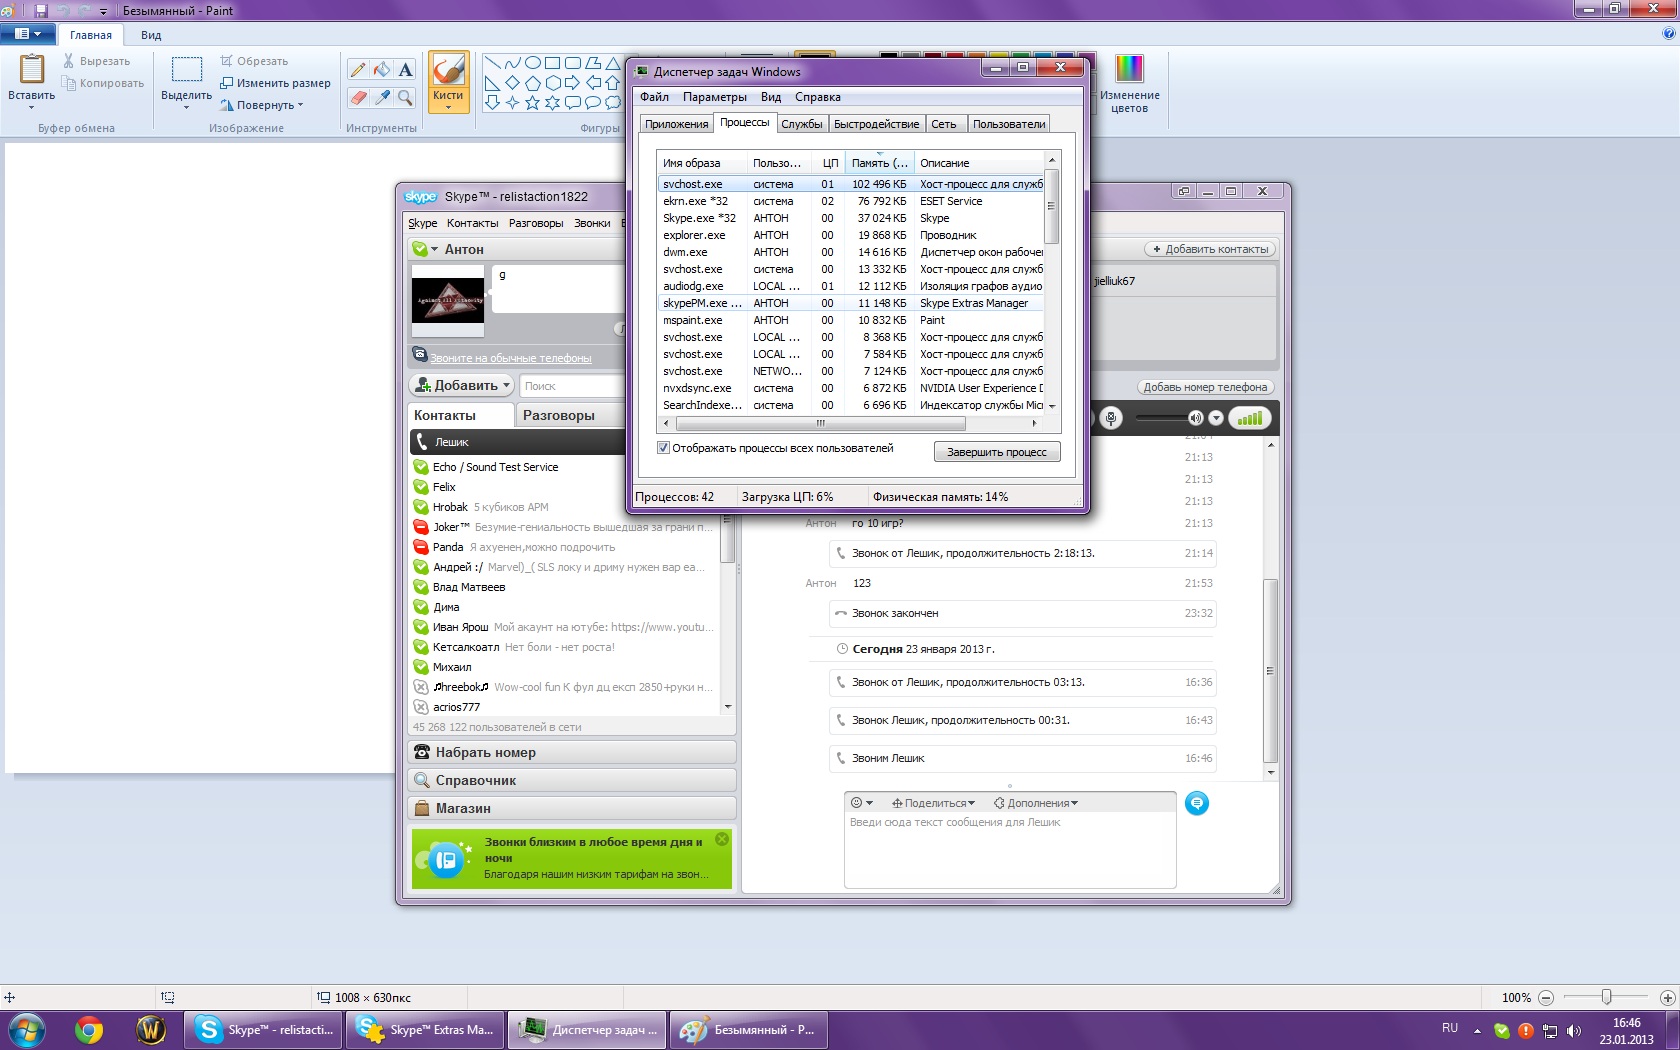Click the Paste clipboard icon in Paint

[32, 69]
